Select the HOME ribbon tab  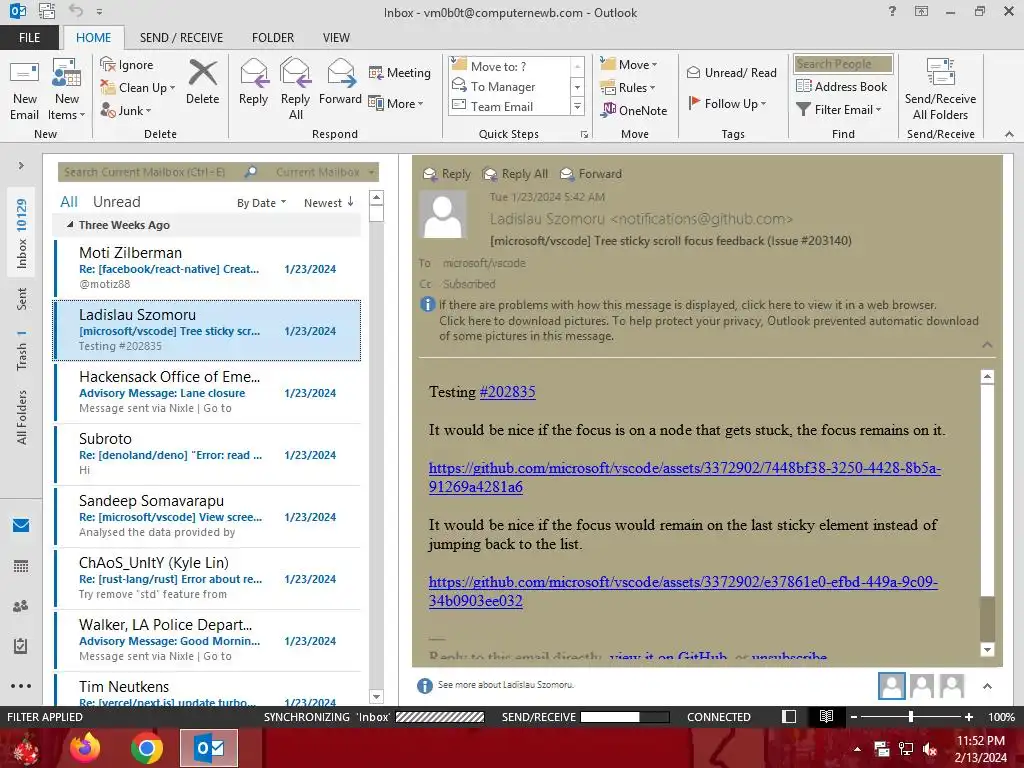pyautogui.click(x=93, y=37)
